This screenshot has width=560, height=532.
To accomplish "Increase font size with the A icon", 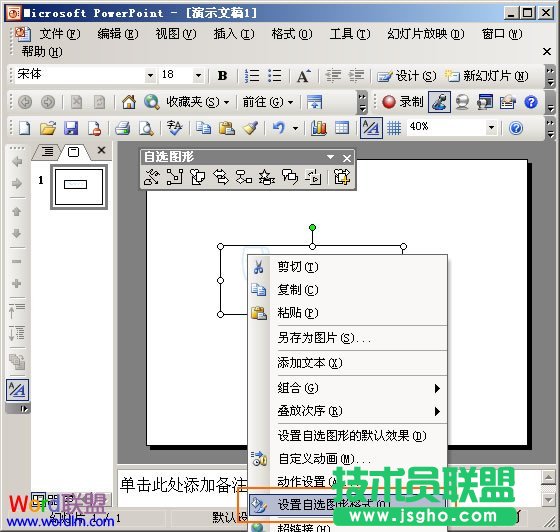I will 304,76.
